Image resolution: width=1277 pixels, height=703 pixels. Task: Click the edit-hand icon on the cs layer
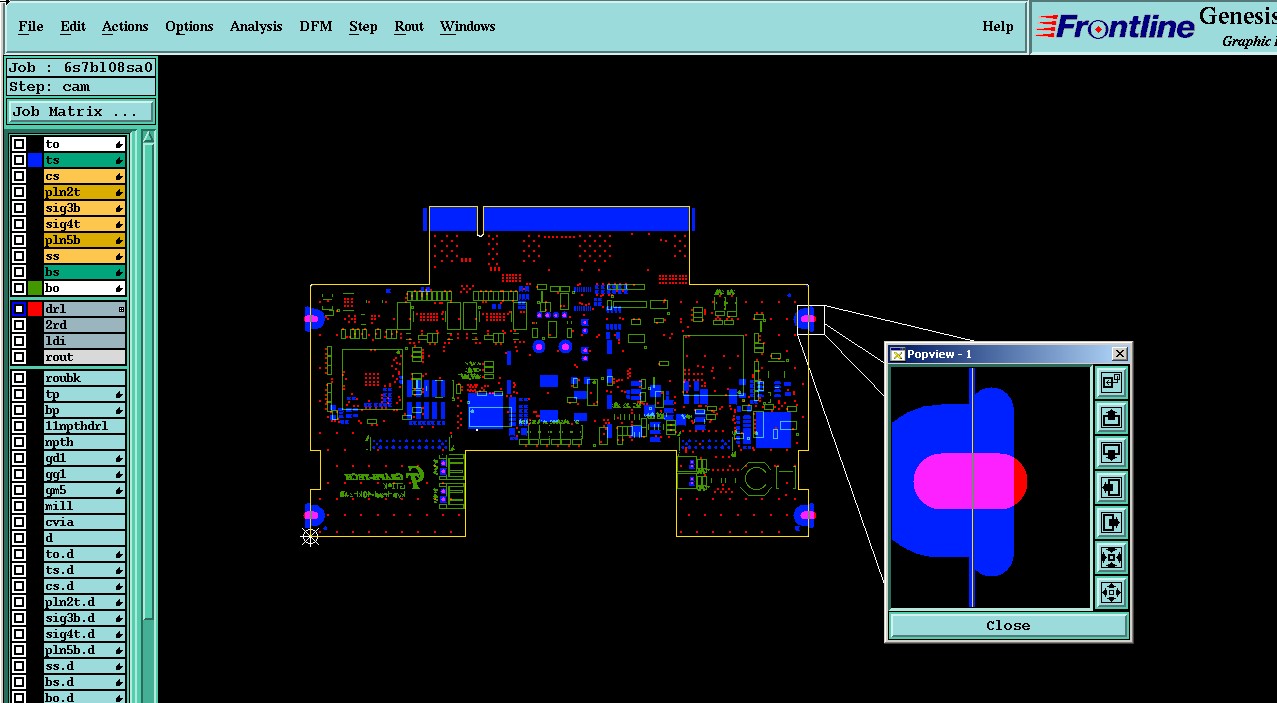pos(119,176)
